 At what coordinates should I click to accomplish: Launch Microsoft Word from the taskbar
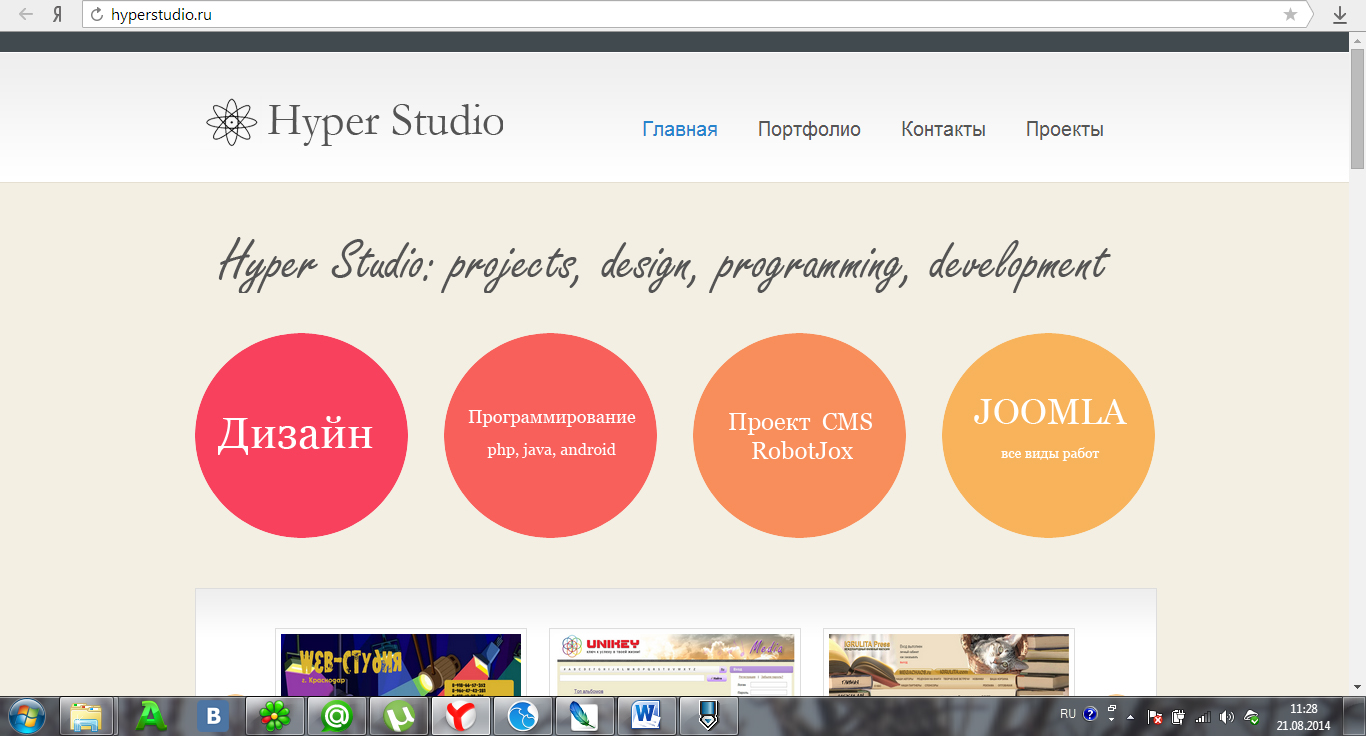pos(647,716)
